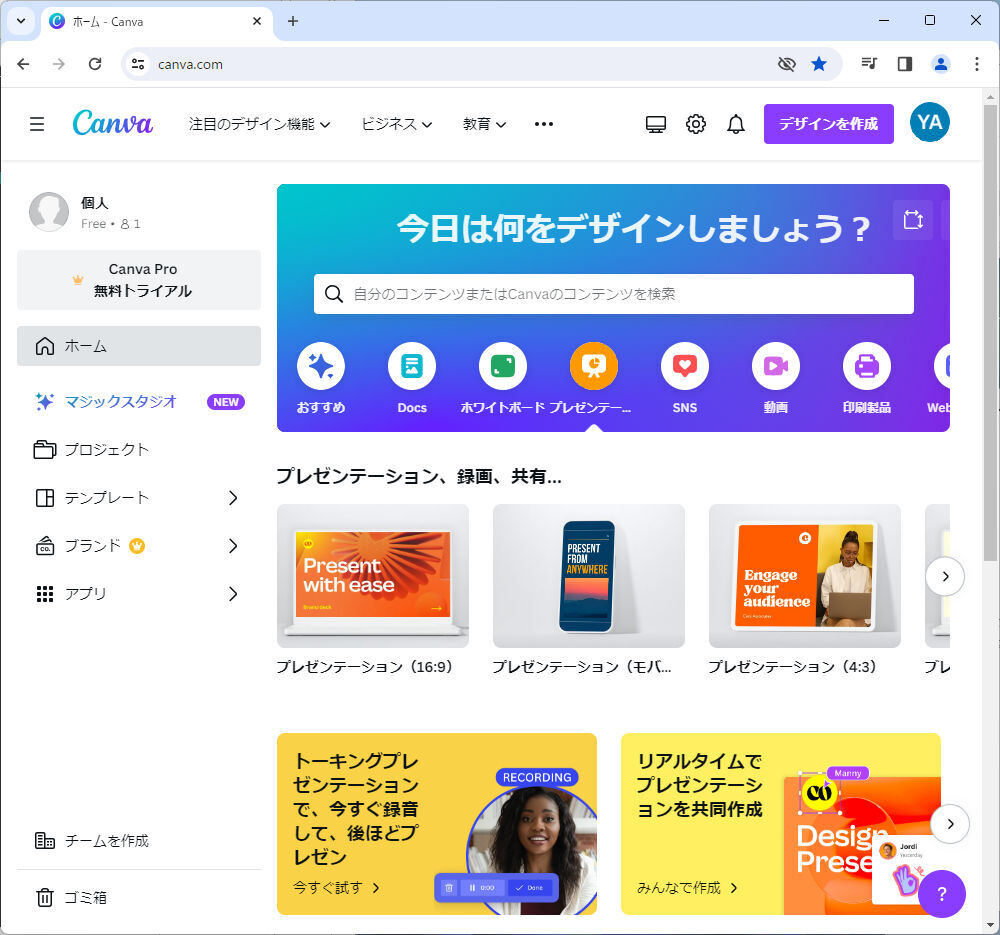The height and width of the screenshot is (935, 1000).
Task: Select the おすすめ sparkle category icon
Action: click(321, 366)
